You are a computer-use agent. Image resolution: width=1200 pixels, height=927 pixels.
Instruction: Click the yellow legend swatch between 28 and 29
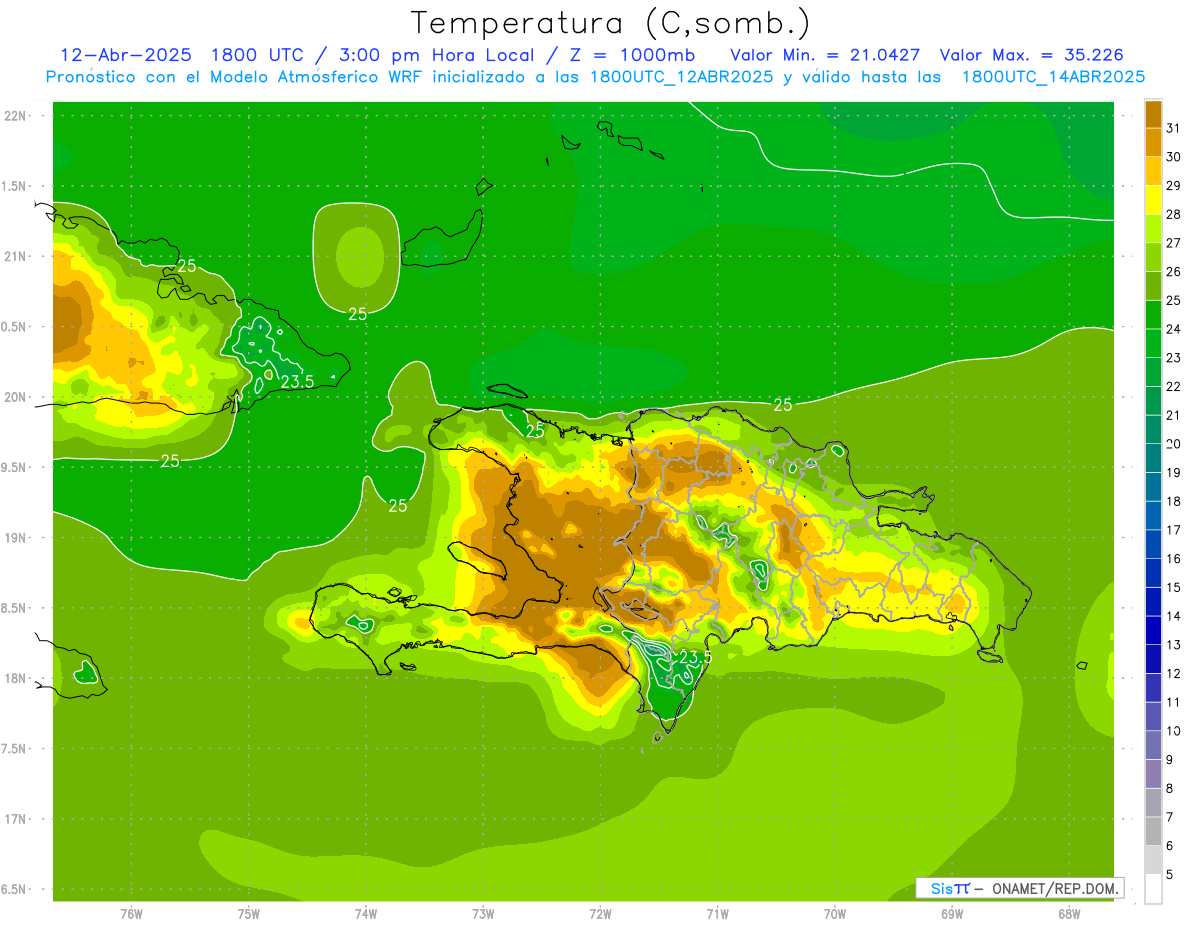pyautogui.click(x=1153, y=199)
